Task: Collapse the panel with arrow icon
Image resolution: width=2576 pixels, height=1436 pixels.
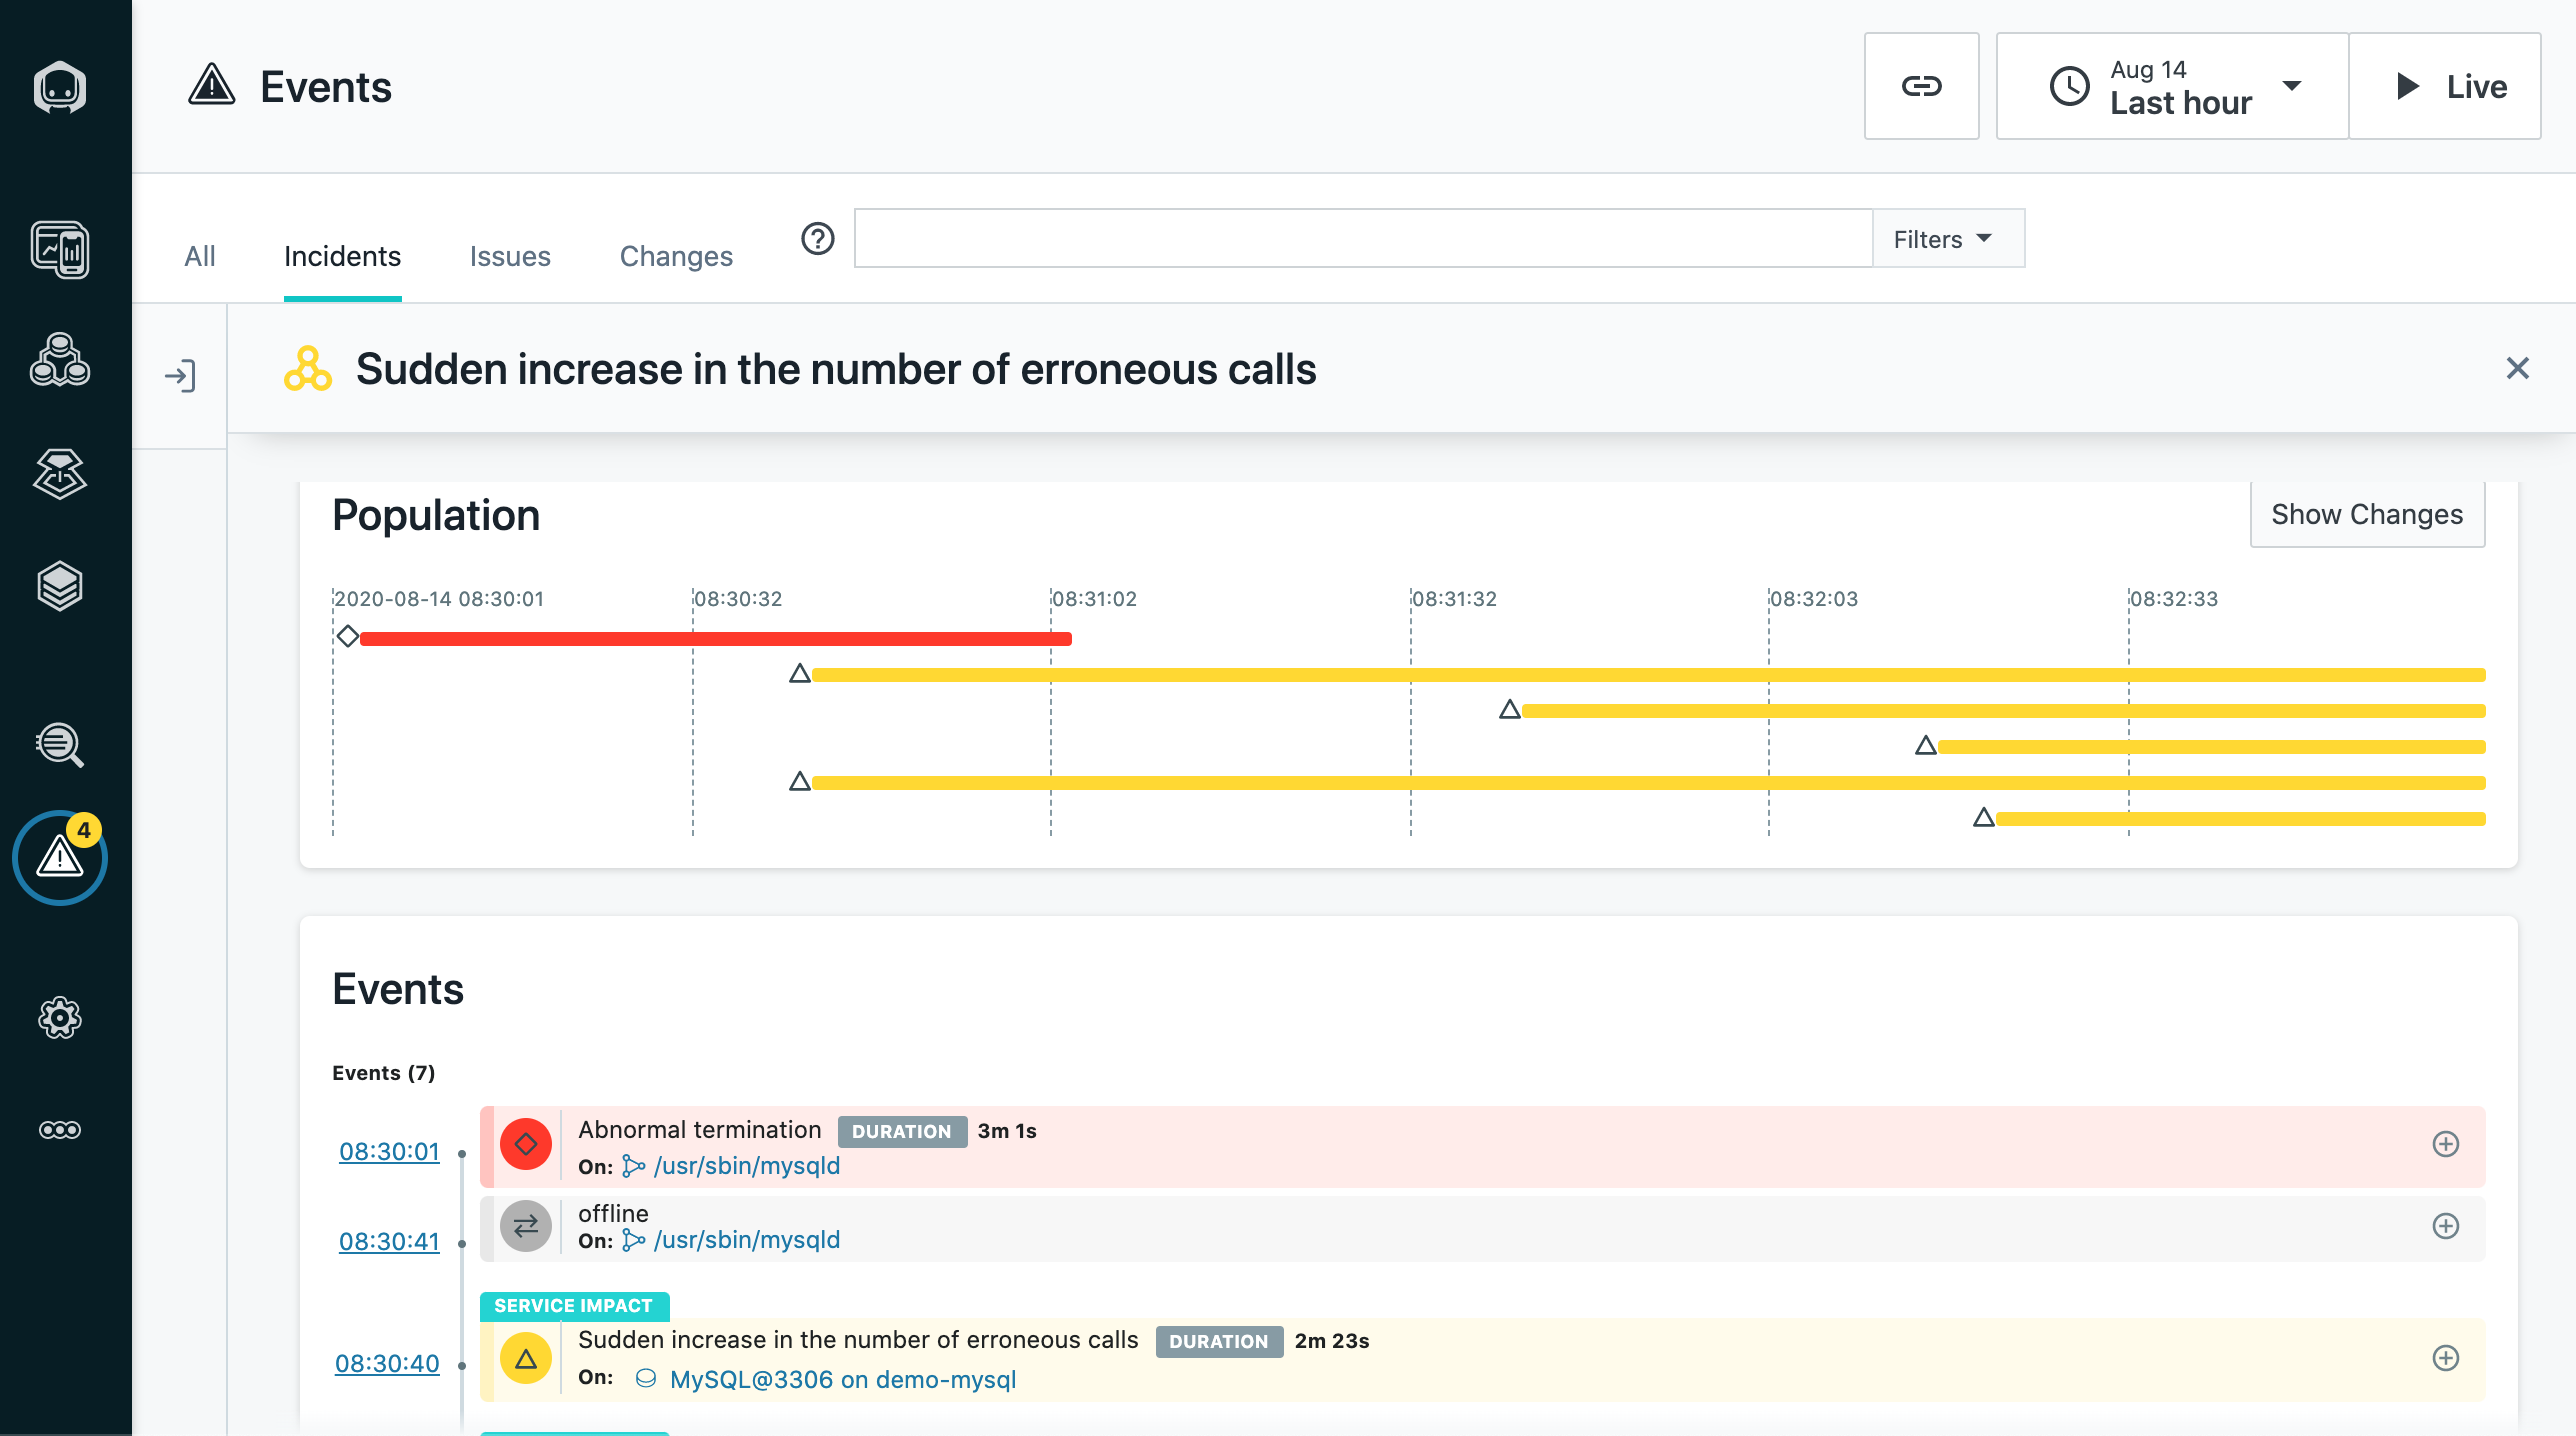Action: 180,376
